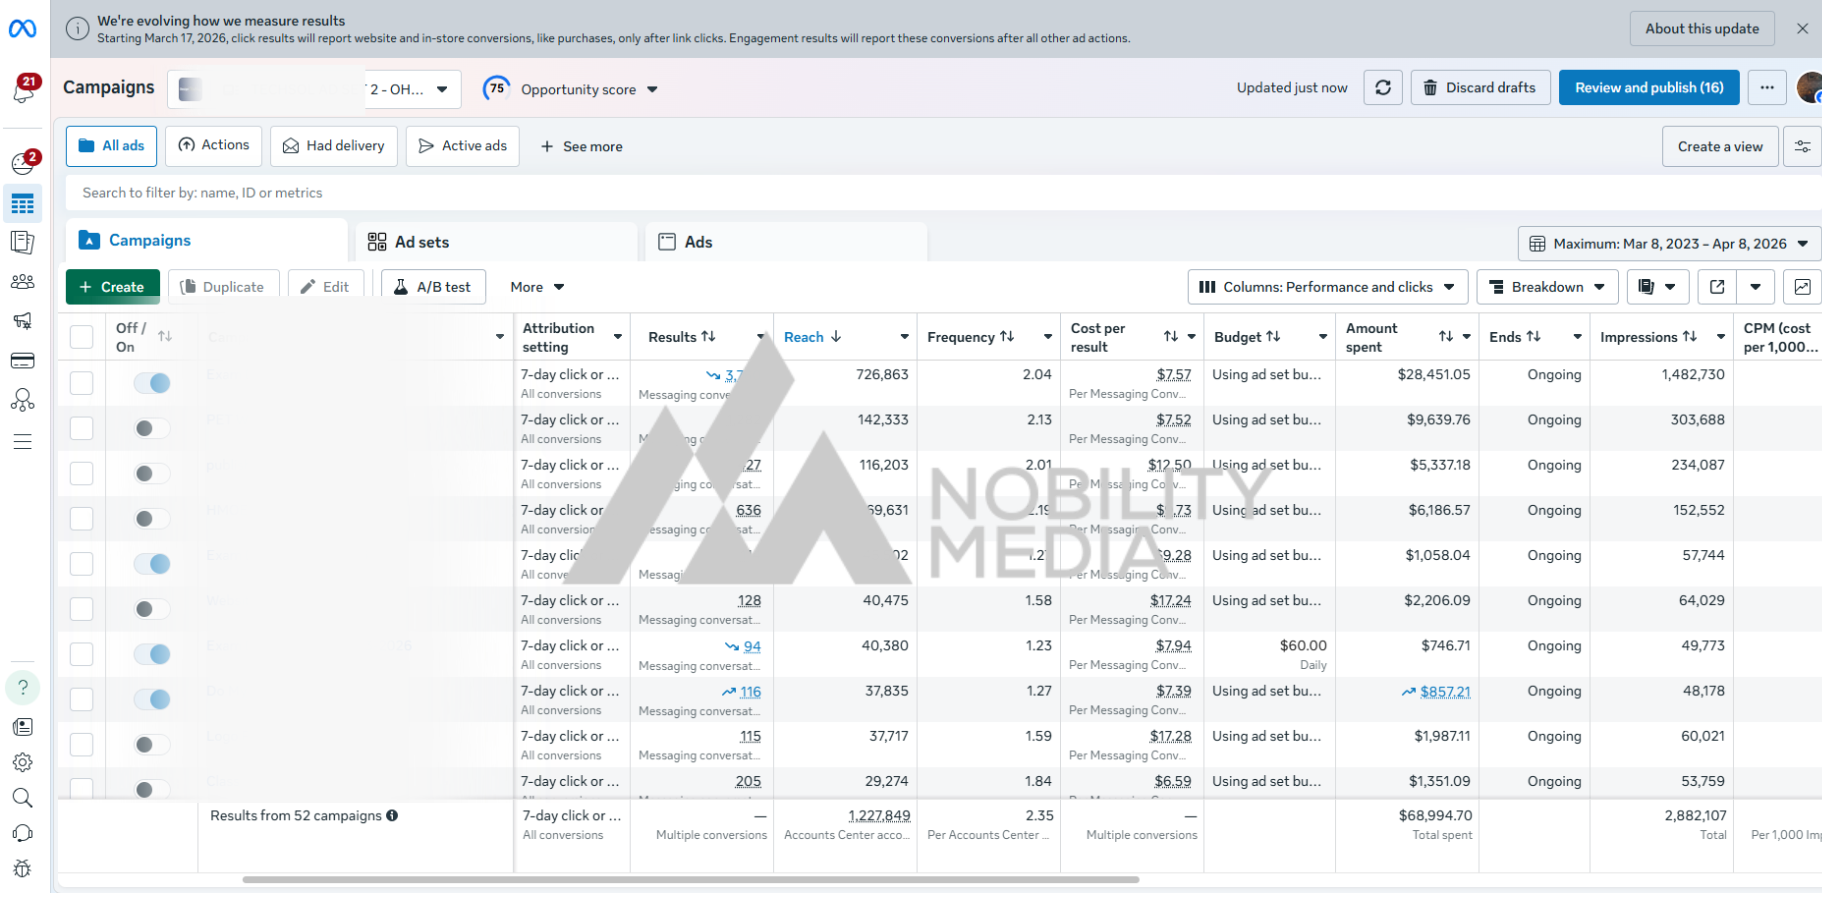Viewport: 1822px width, 903px height.
Task: Switch to the Ad sets tab
Action: [497, 242]
